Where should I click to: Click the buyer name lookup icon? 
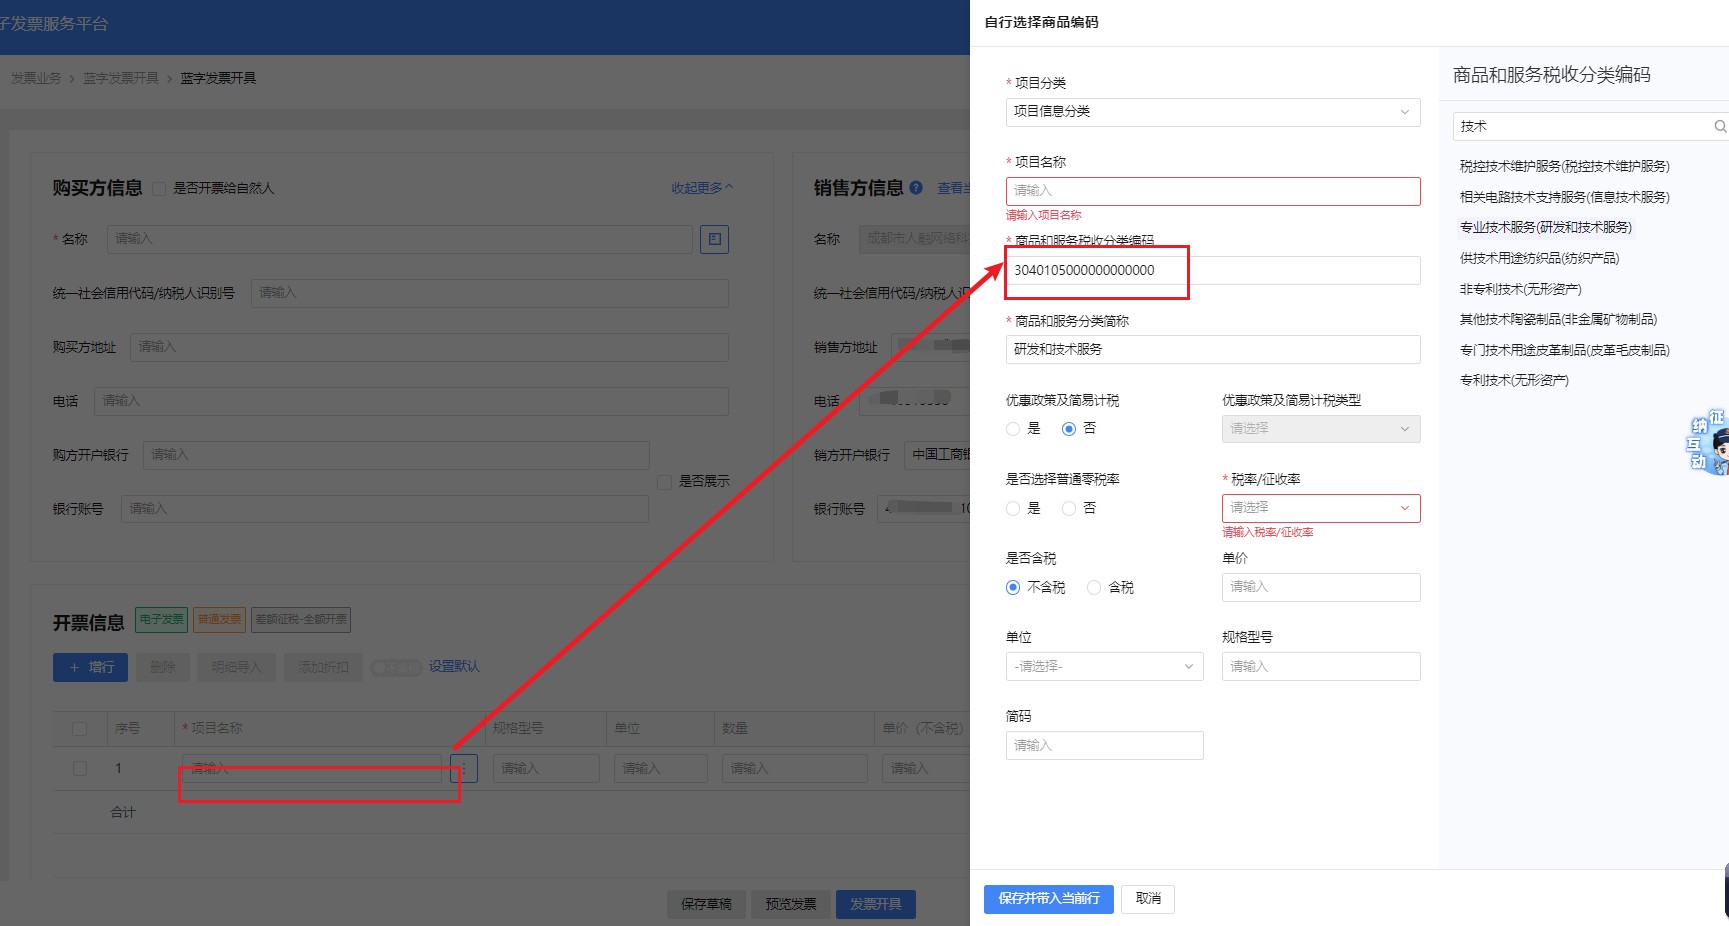[x=714, y=239]
